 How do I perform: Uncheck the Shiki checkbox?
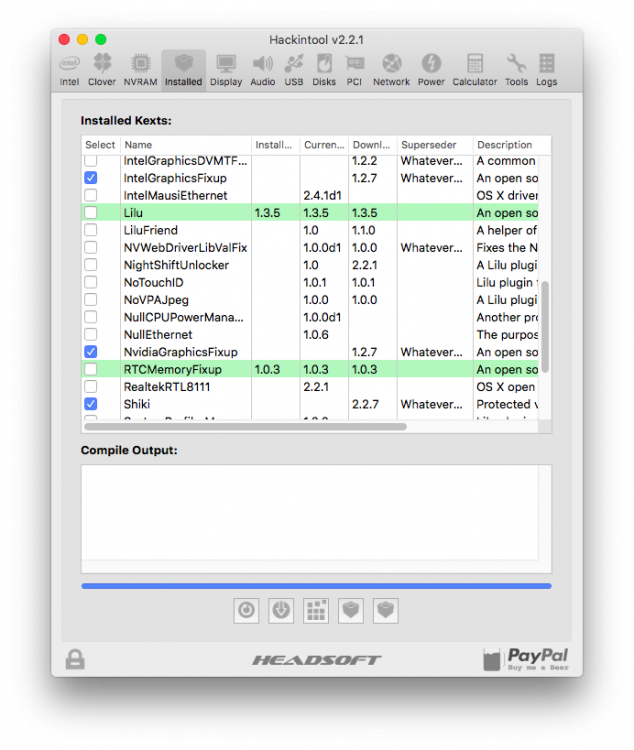point(90,404)
